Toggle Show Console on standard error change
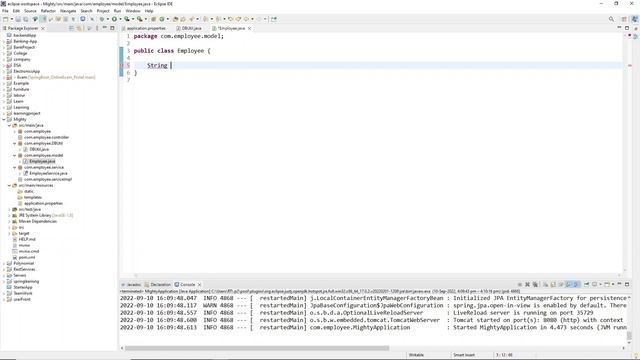Image resolution: width=640 pixels, height=360 pixels. 576,284
